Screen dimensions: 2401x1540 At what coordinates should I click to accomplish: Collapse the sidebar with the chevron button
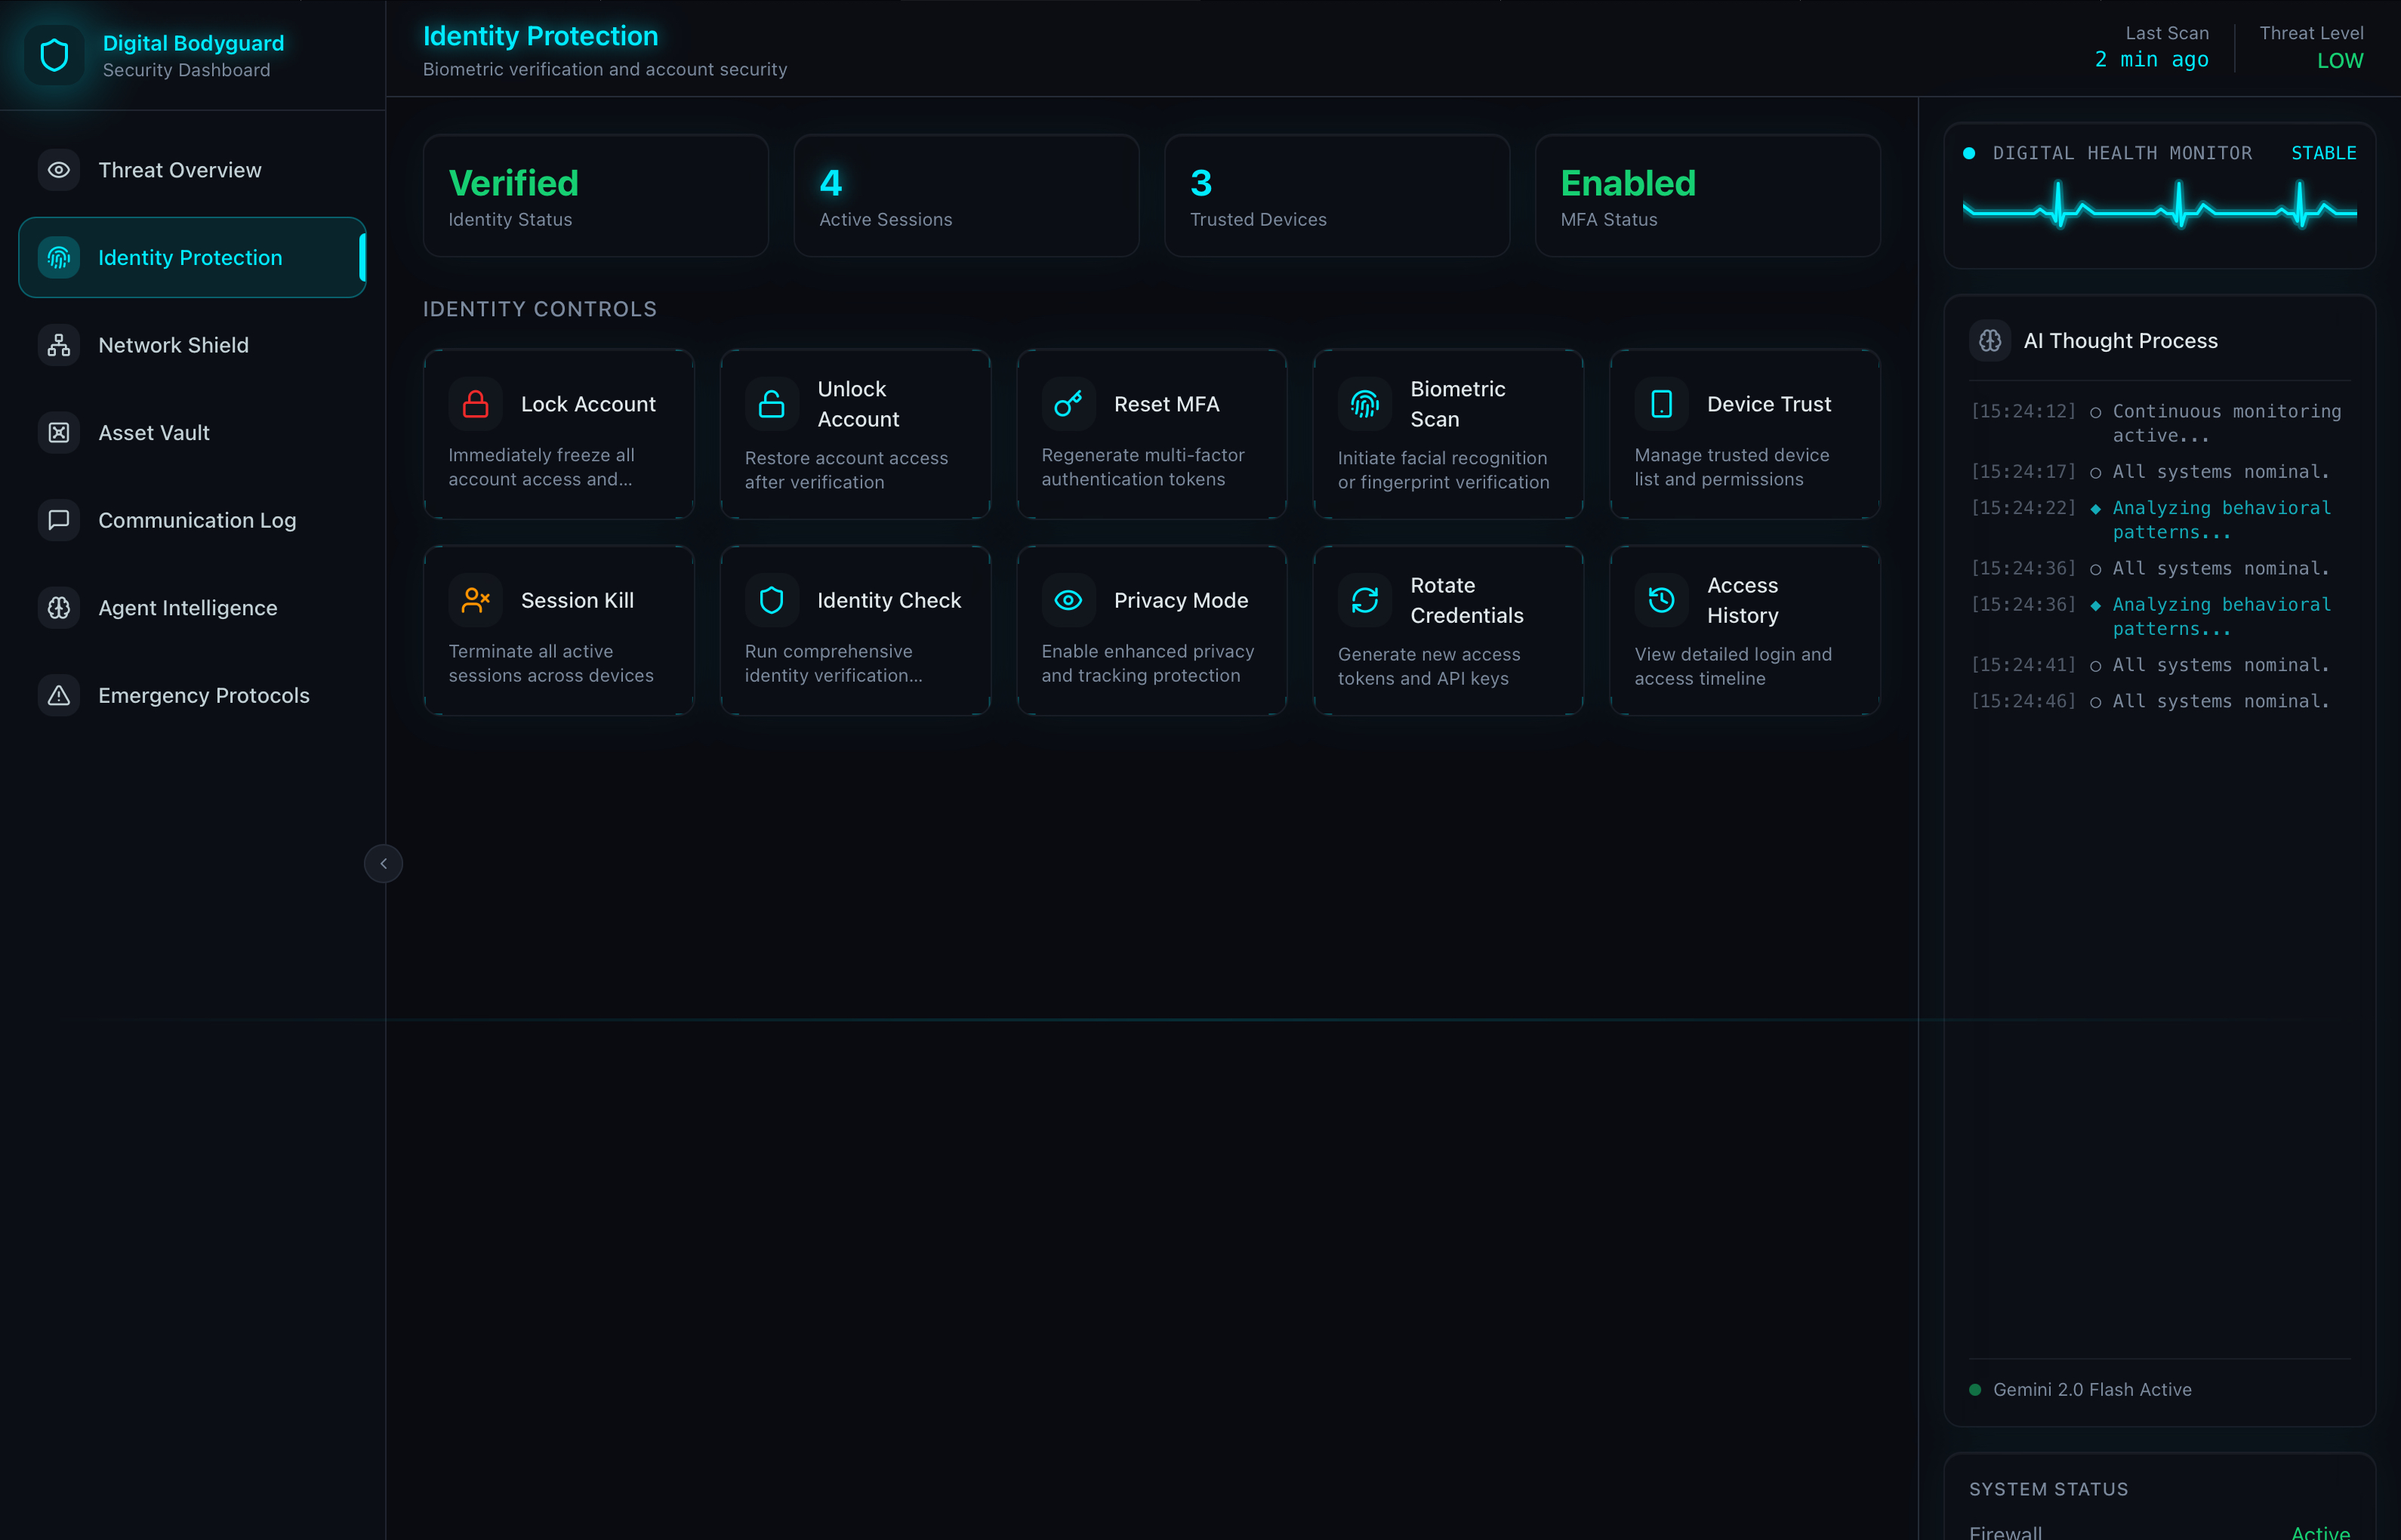point(383,863)
